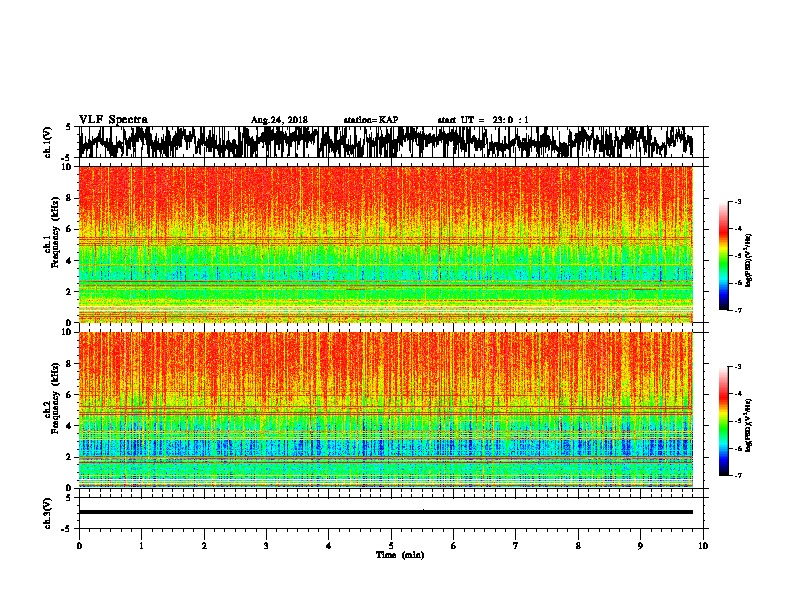Click the "10" kHz tick on ch.2 spectrogram

tap(68, 332)
